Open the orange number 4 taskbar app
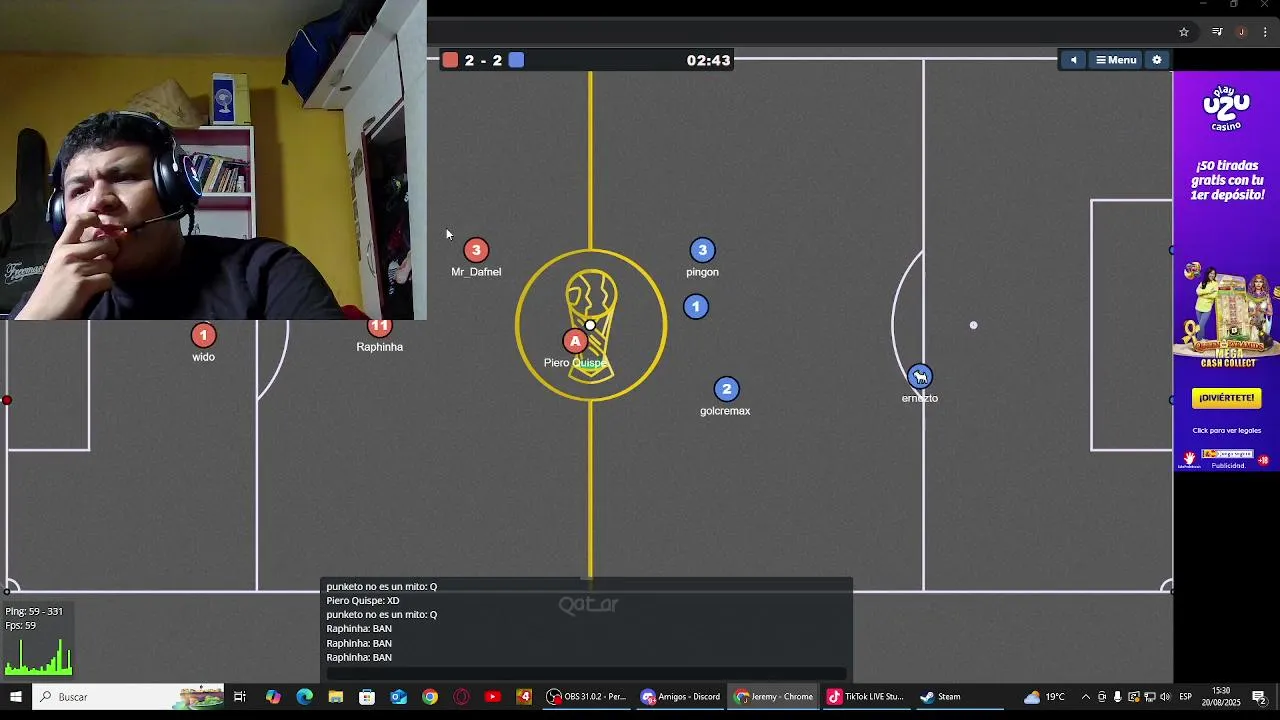Screen dimensions: 1280x720 524,697
